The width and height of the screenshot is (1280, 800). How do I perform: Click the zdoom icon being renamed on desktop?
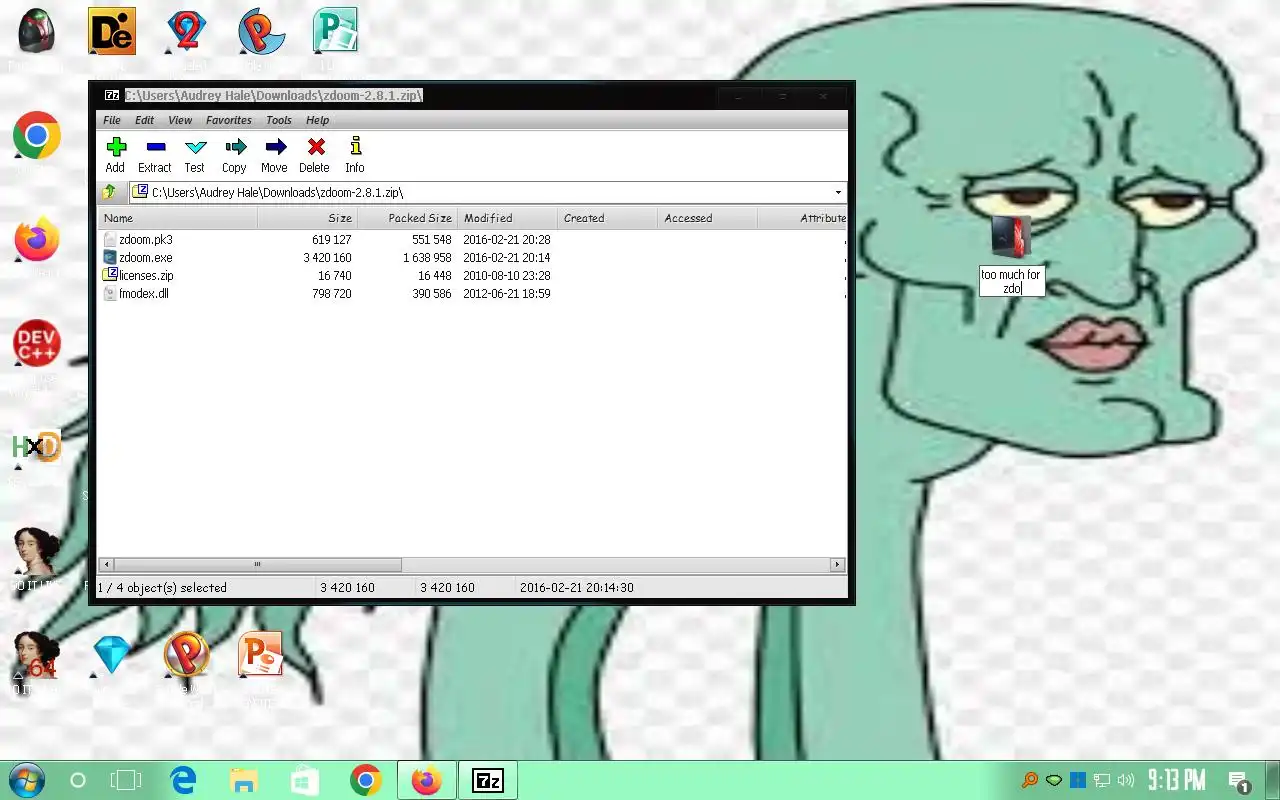(x=1011, y=237)
